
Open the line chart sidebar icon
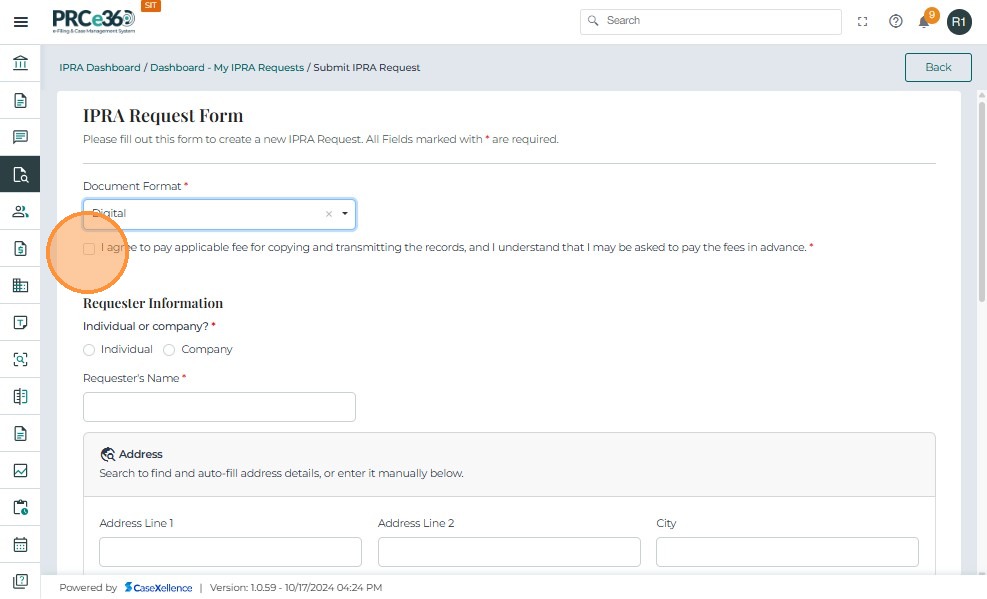[20, 471]
